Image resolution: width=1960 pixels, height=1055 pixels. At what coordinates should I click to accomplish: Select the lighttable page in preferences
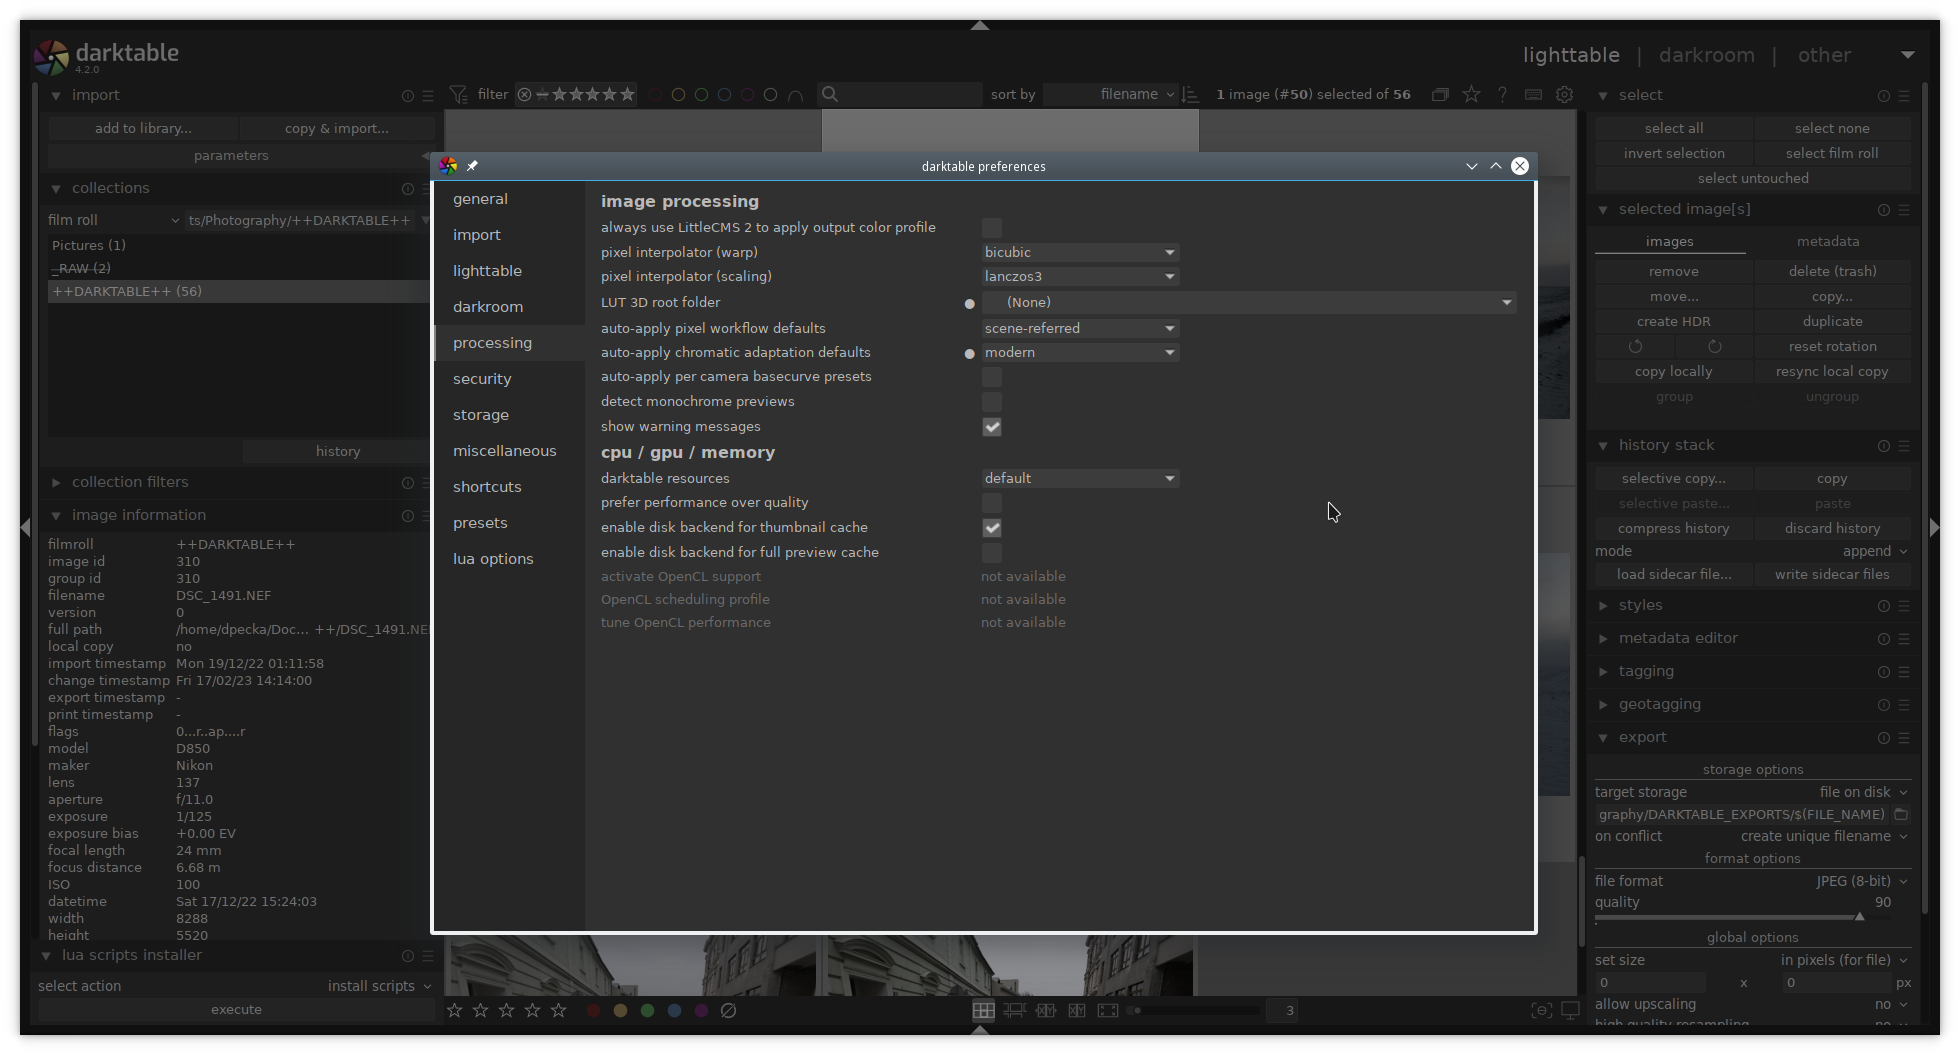click(x=487, y=270)
